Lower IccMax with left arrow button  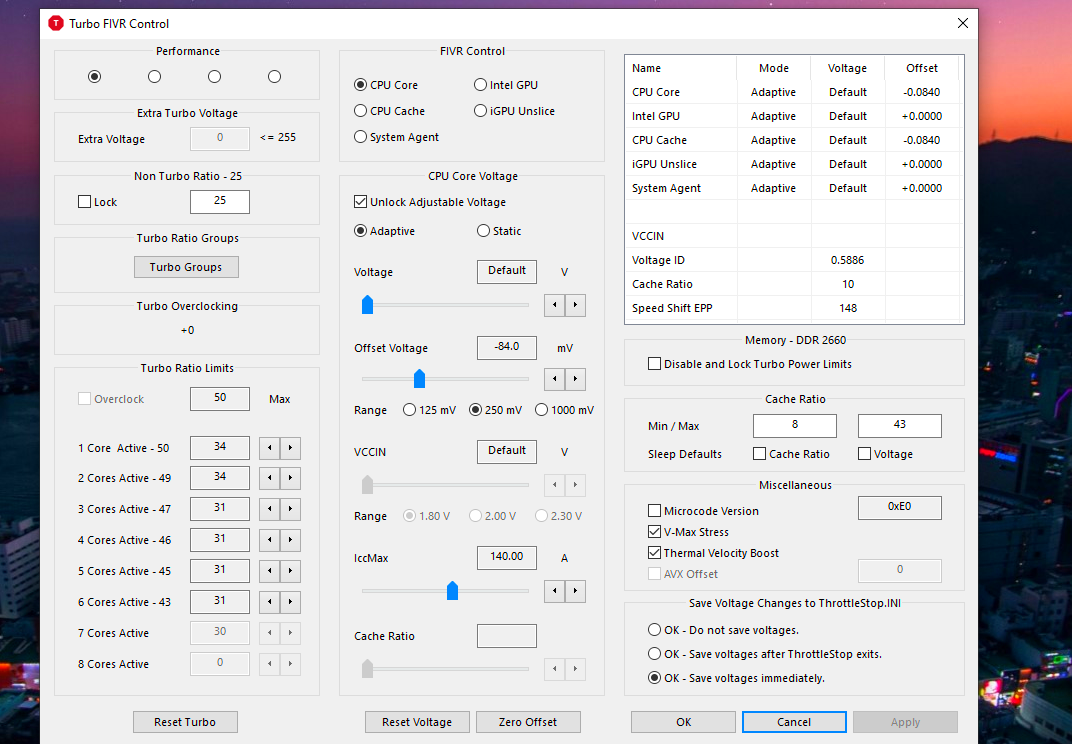(x=554, y=591)
